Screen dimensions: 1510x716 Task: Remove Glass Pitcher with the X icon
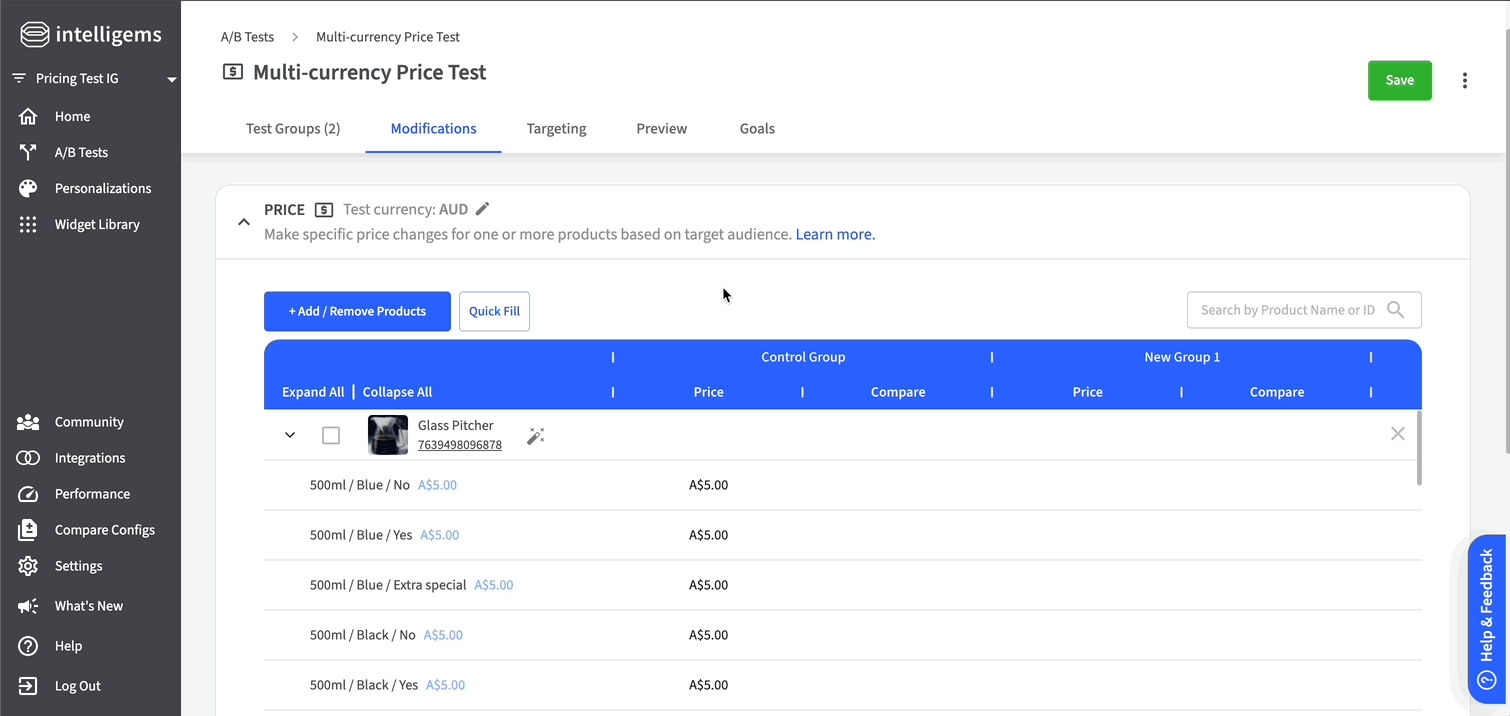(x=1397, y=434)
